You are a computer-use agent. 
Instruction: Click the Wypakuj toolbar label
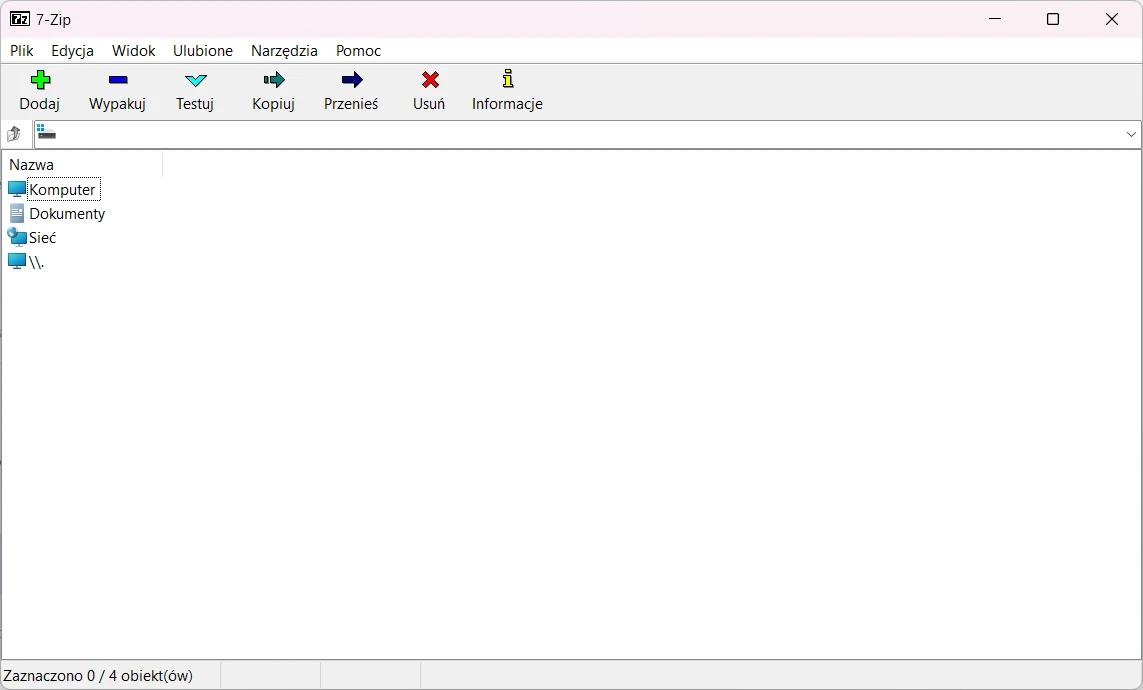pos(117,103)
